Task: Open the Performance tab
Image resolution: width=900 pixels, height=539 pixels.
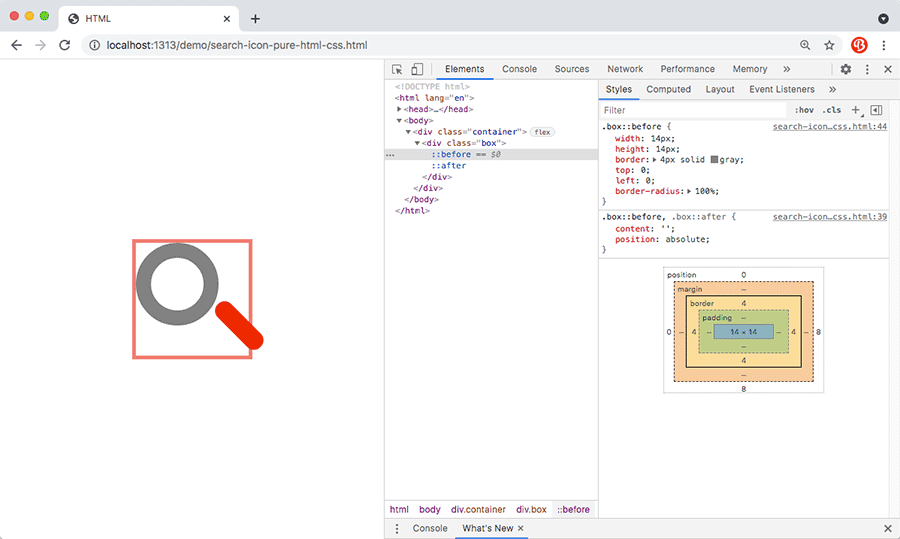Action: point(687,69)
